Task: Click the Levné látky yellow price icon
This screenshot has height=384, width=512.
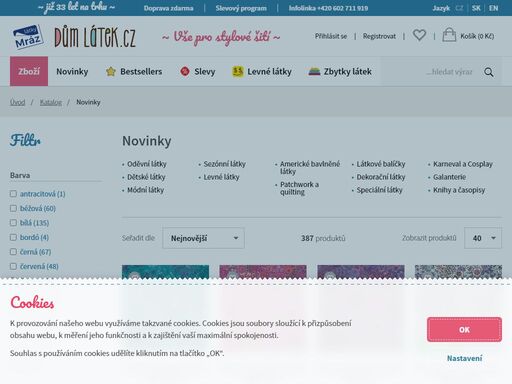Action: pos(238,71)
